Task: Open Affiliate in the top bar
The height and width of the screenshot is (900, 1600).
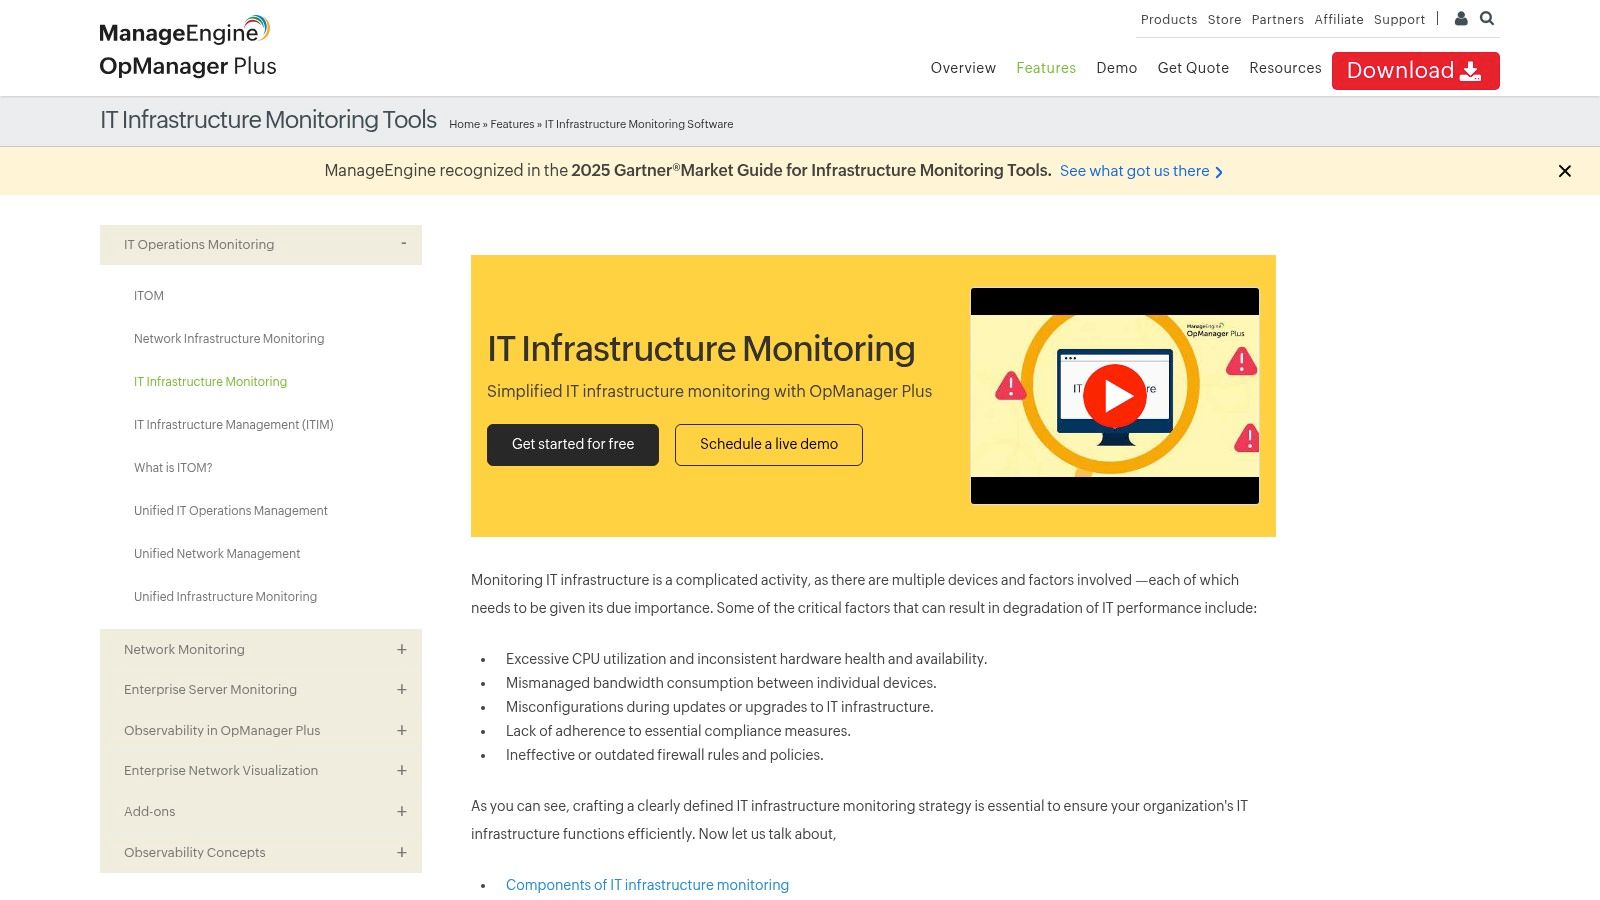Action: [1339, 19]
